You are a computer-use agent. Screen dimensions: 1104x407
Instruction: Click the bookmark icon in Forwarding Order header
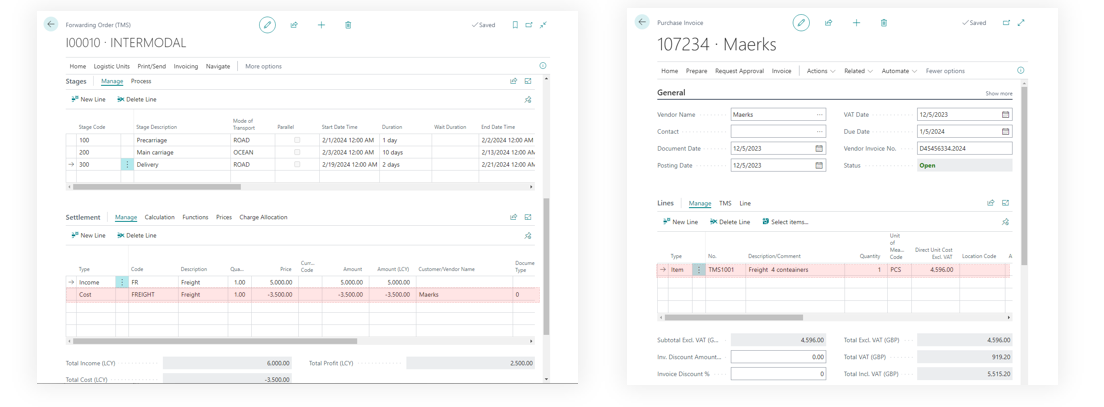pos(515,25)
